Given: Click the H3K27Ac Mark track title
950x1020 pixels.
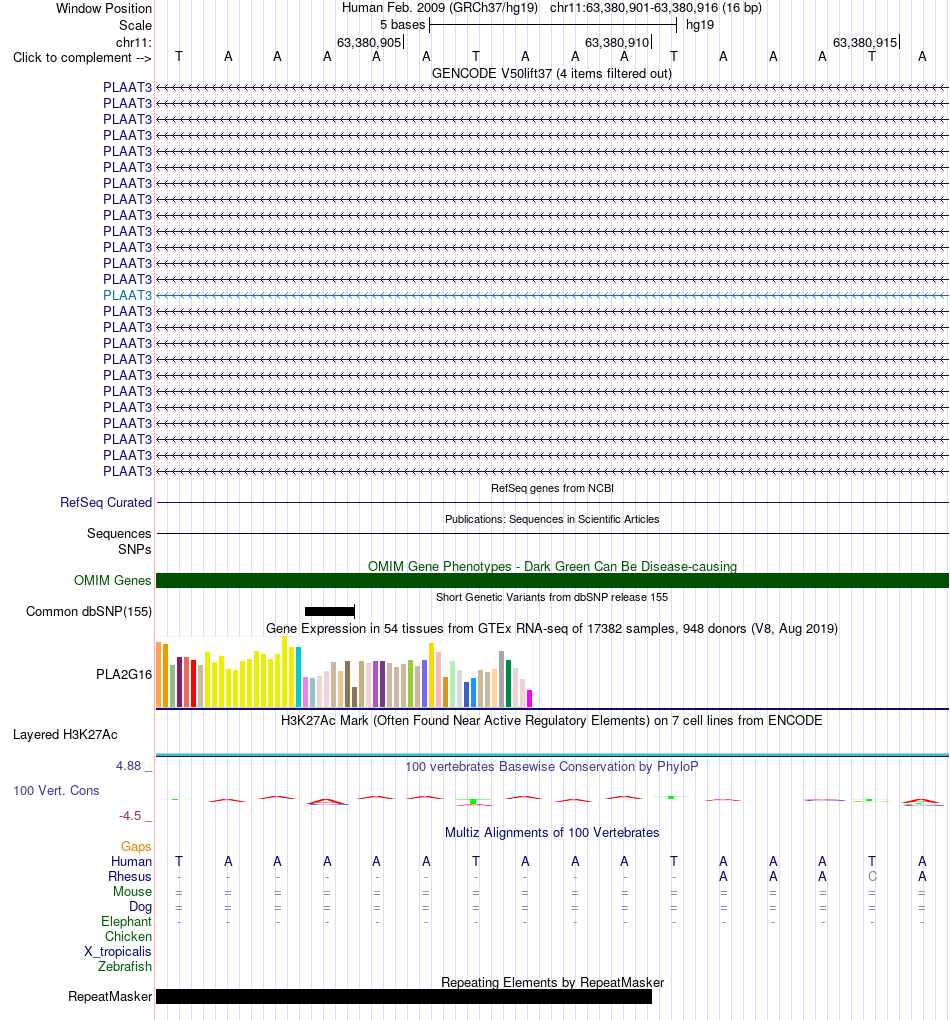Looking at the screenshot, I should [552, 721].
